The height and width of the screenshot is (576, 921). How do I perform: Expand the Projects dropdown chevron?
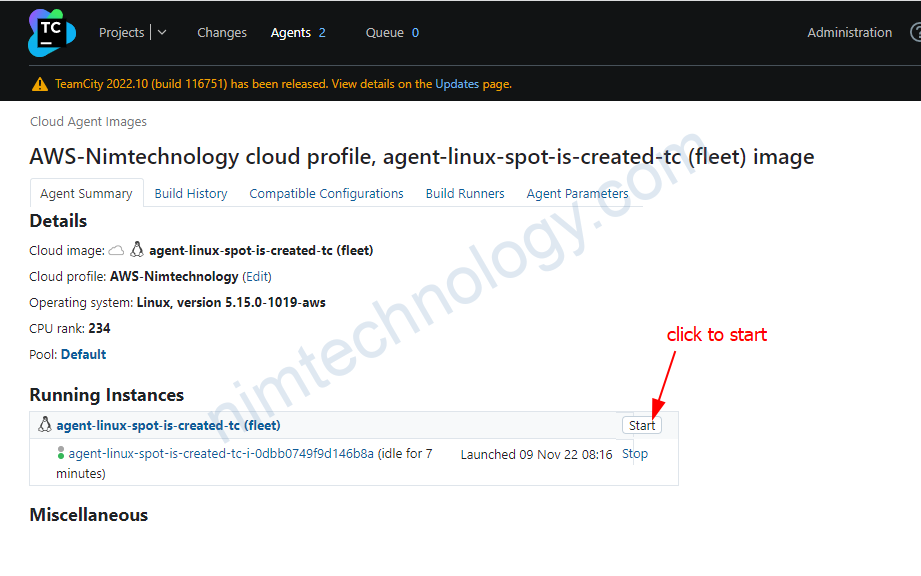(162, 32)
